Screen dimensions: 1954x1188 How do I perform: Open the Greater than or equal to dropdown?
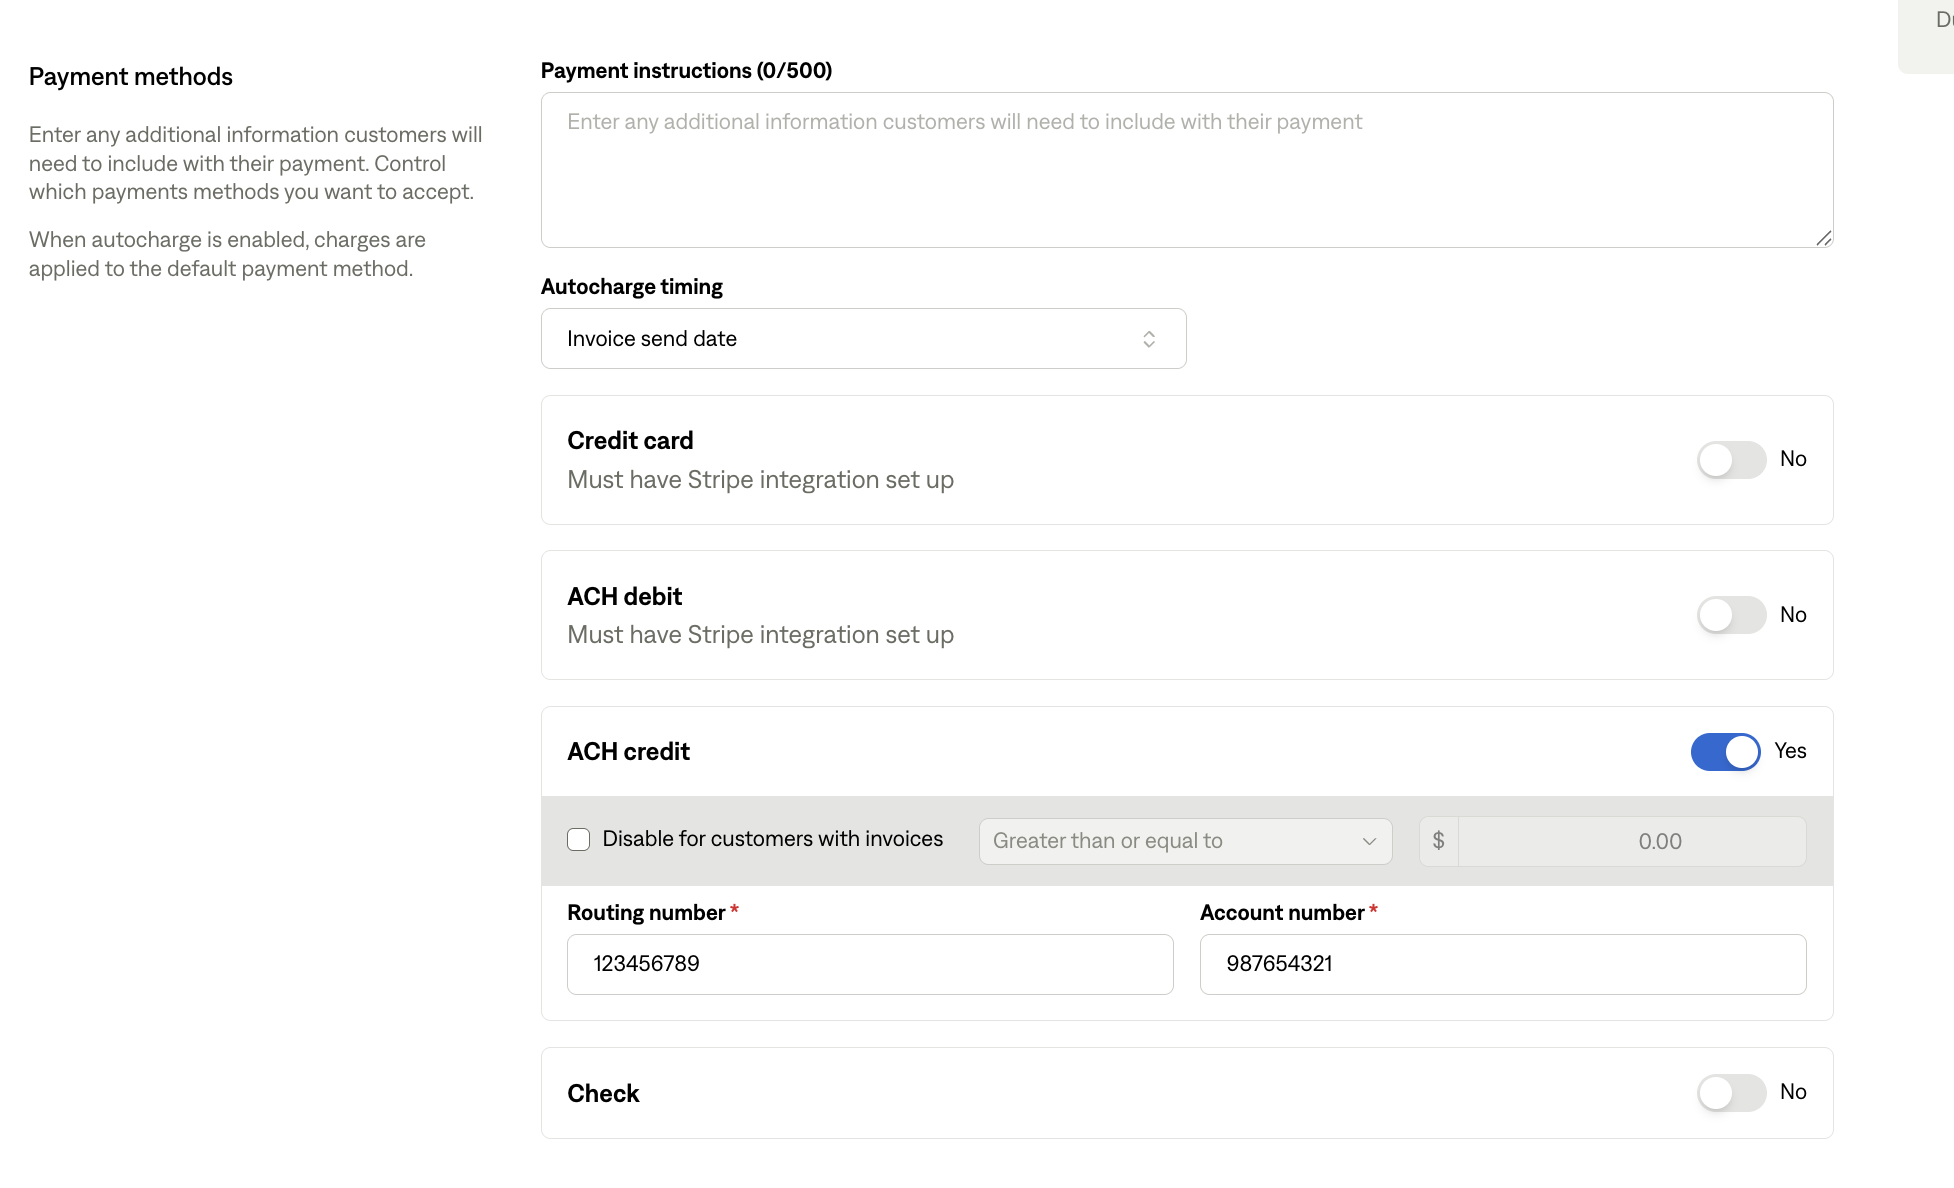(1184, 841)
